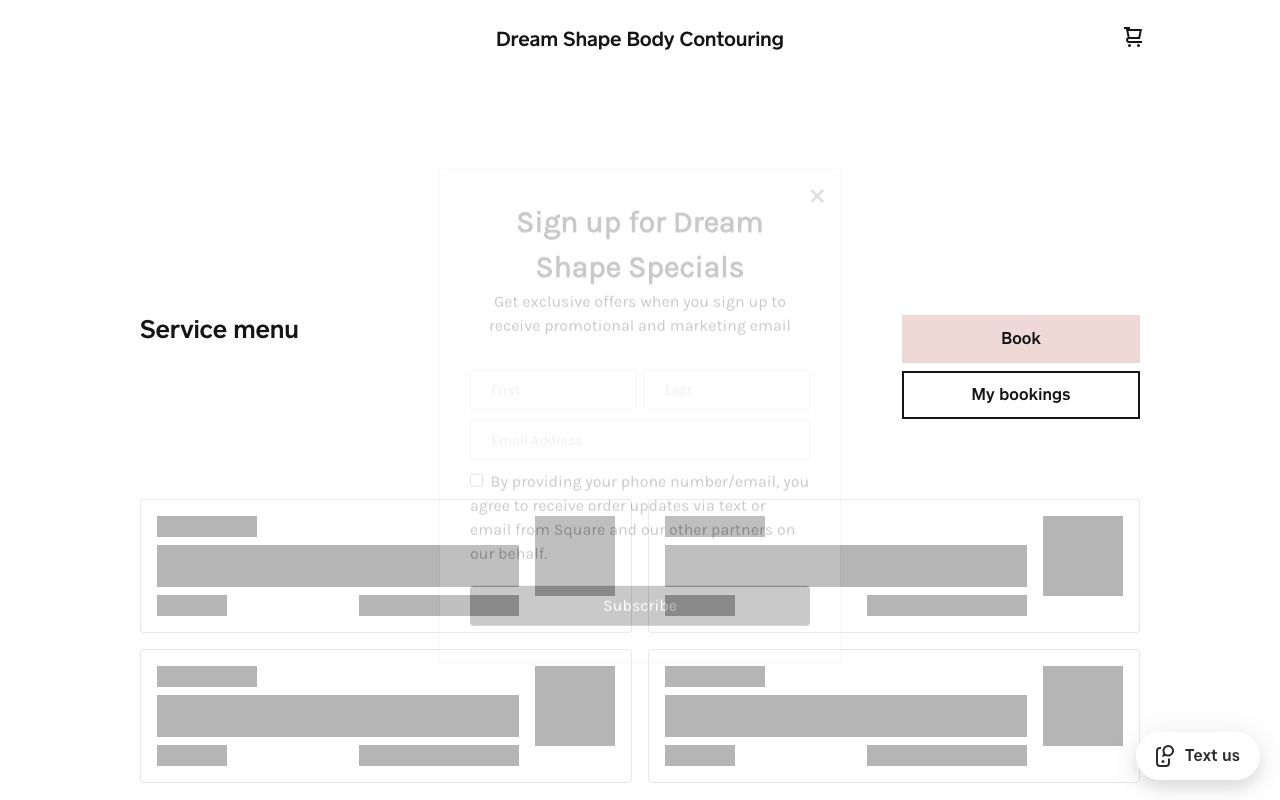Click the Text us chat bubble icon

[x=1165, y=756]
